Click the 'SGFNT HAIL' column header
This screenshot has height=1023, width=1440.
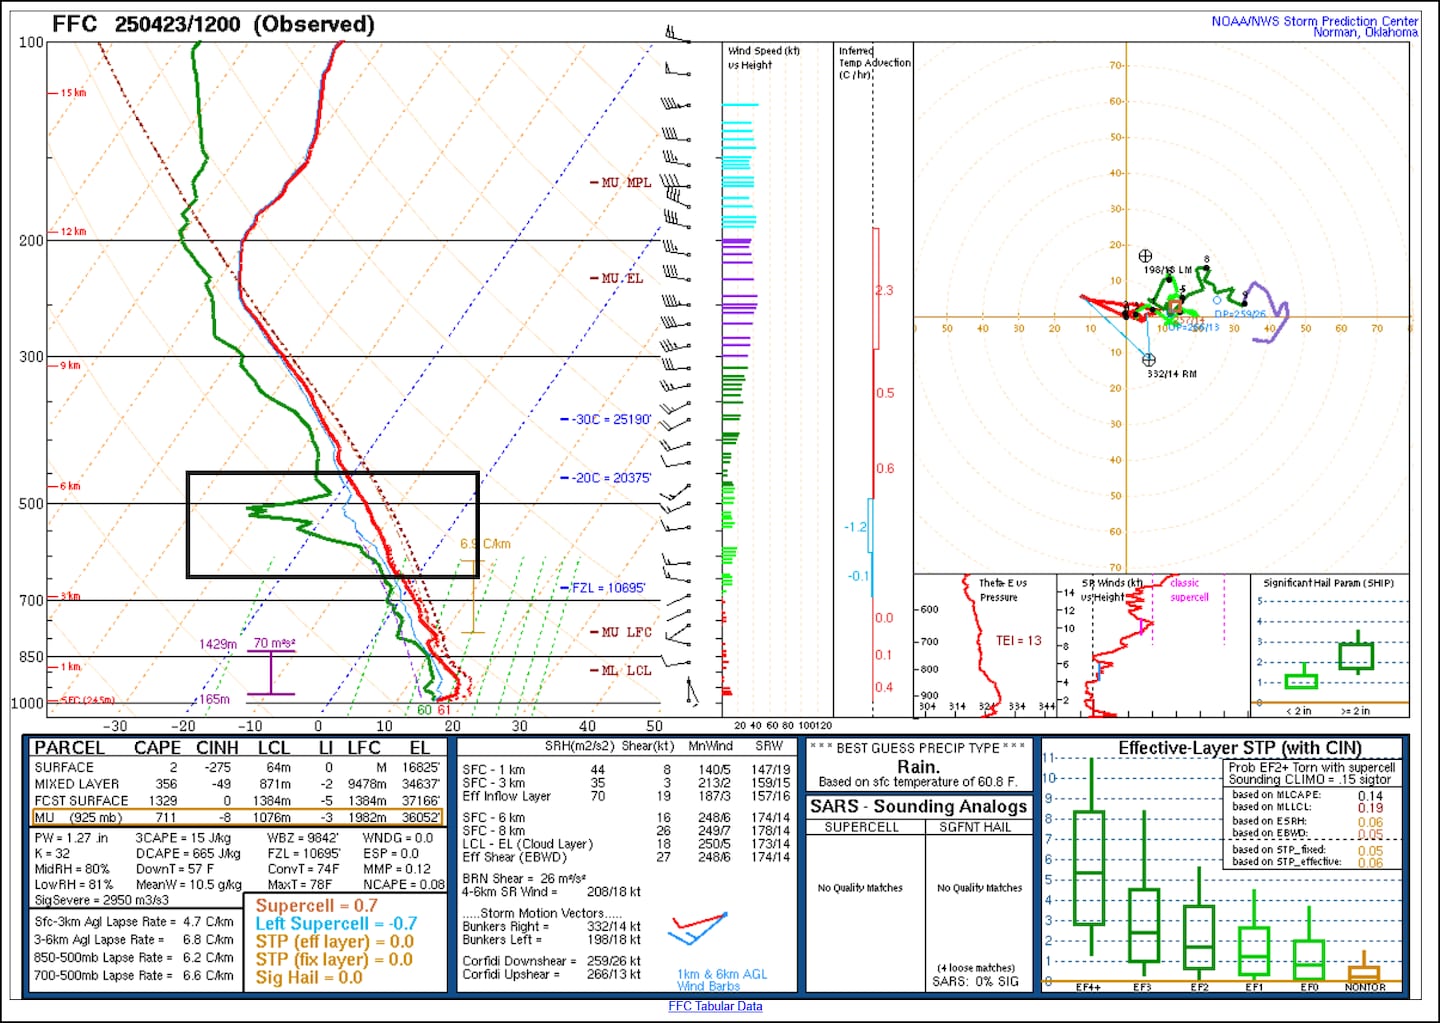click(975, 827)
